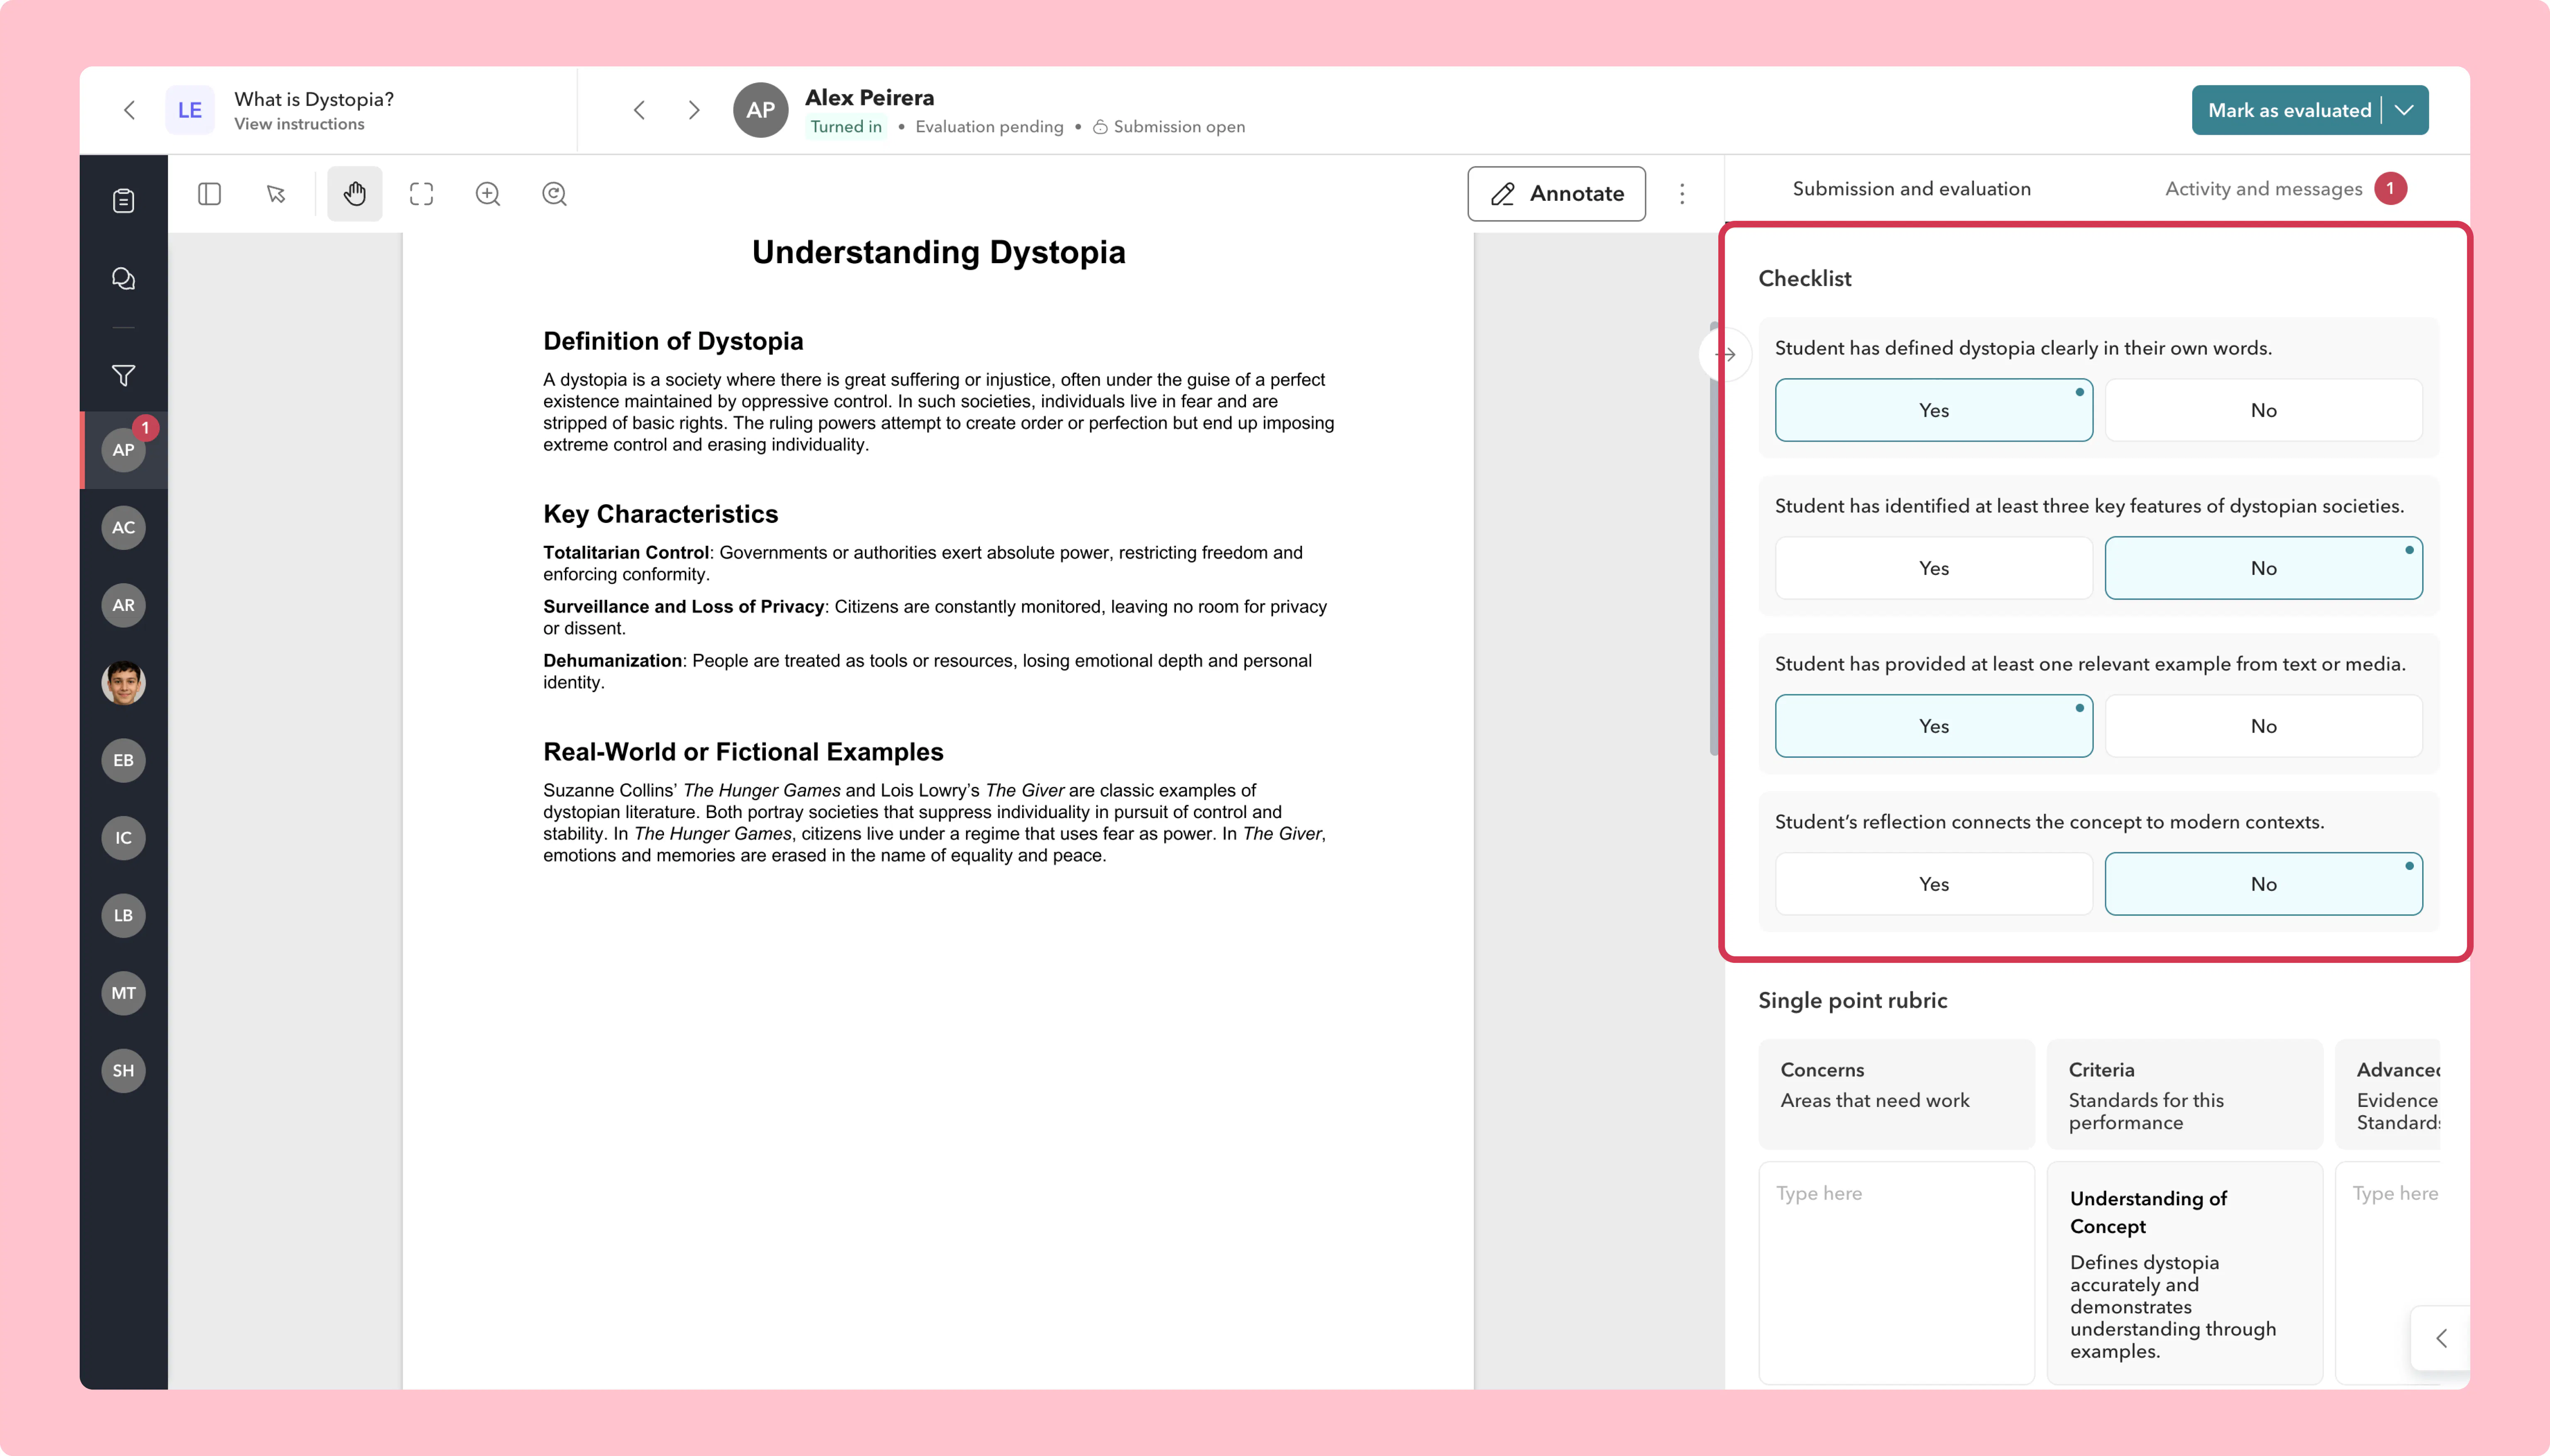Image resolution: width=2550 pixels, height=1456 pixels.
Task: Switch to Submission and evaluation tab
Action: 1911,189
